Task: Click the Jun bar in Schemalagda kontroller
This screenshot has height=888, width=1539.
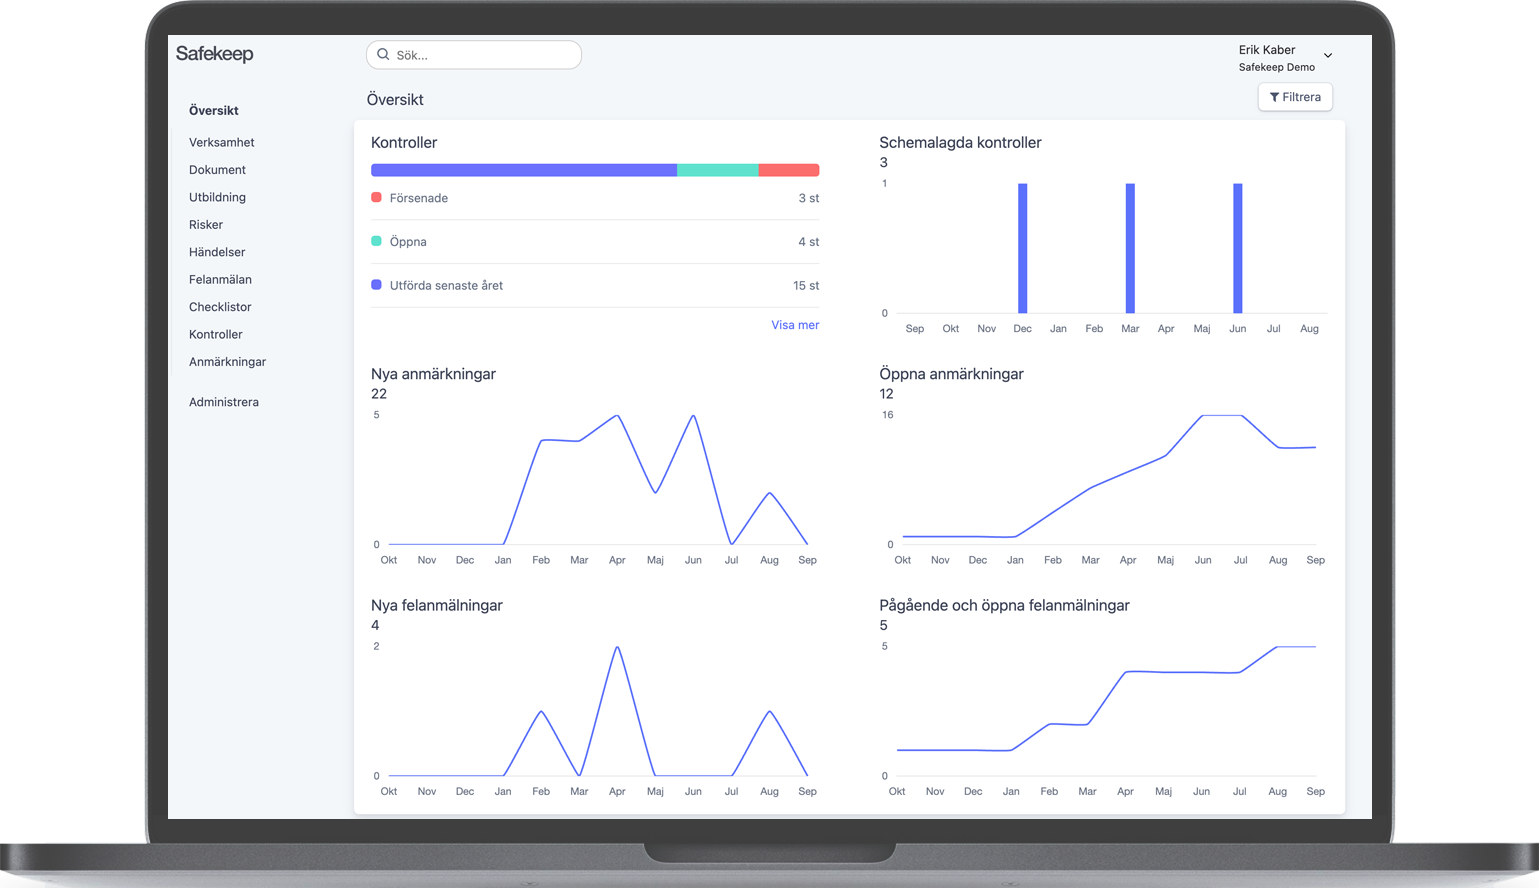Action: point(1238,248)
